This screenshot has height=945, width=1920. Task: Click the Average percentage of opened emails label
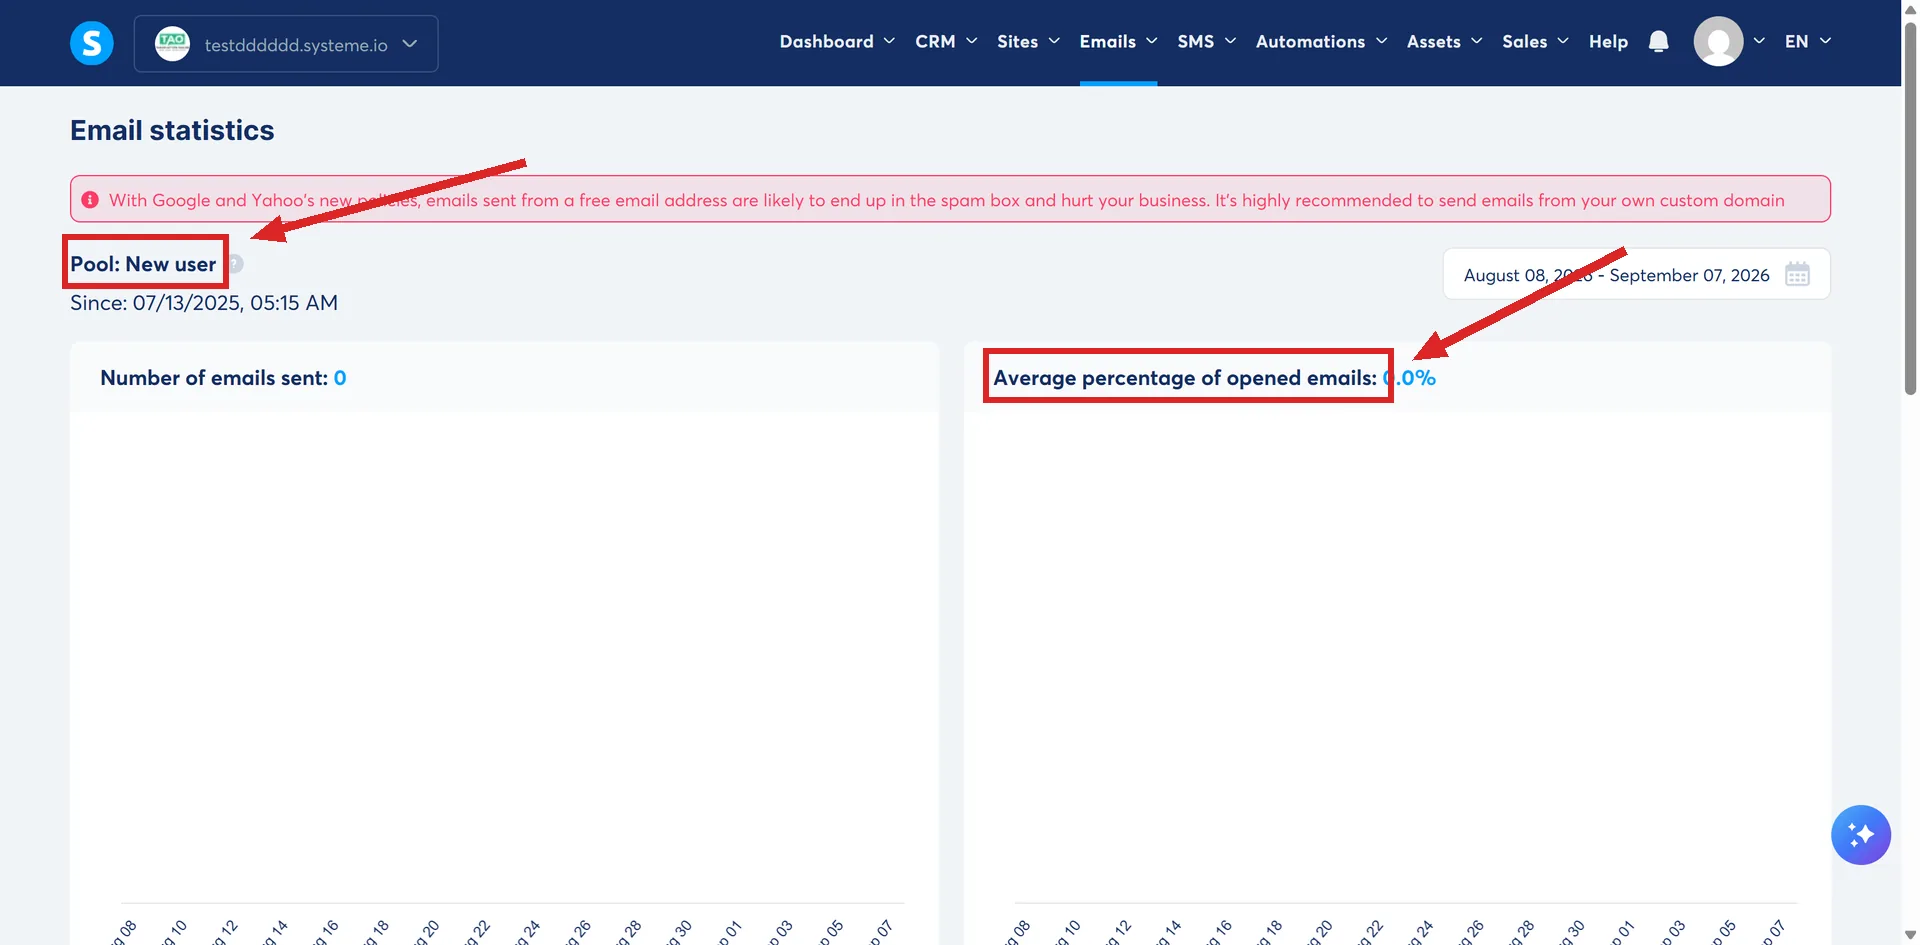click(x=1185, y=378)
